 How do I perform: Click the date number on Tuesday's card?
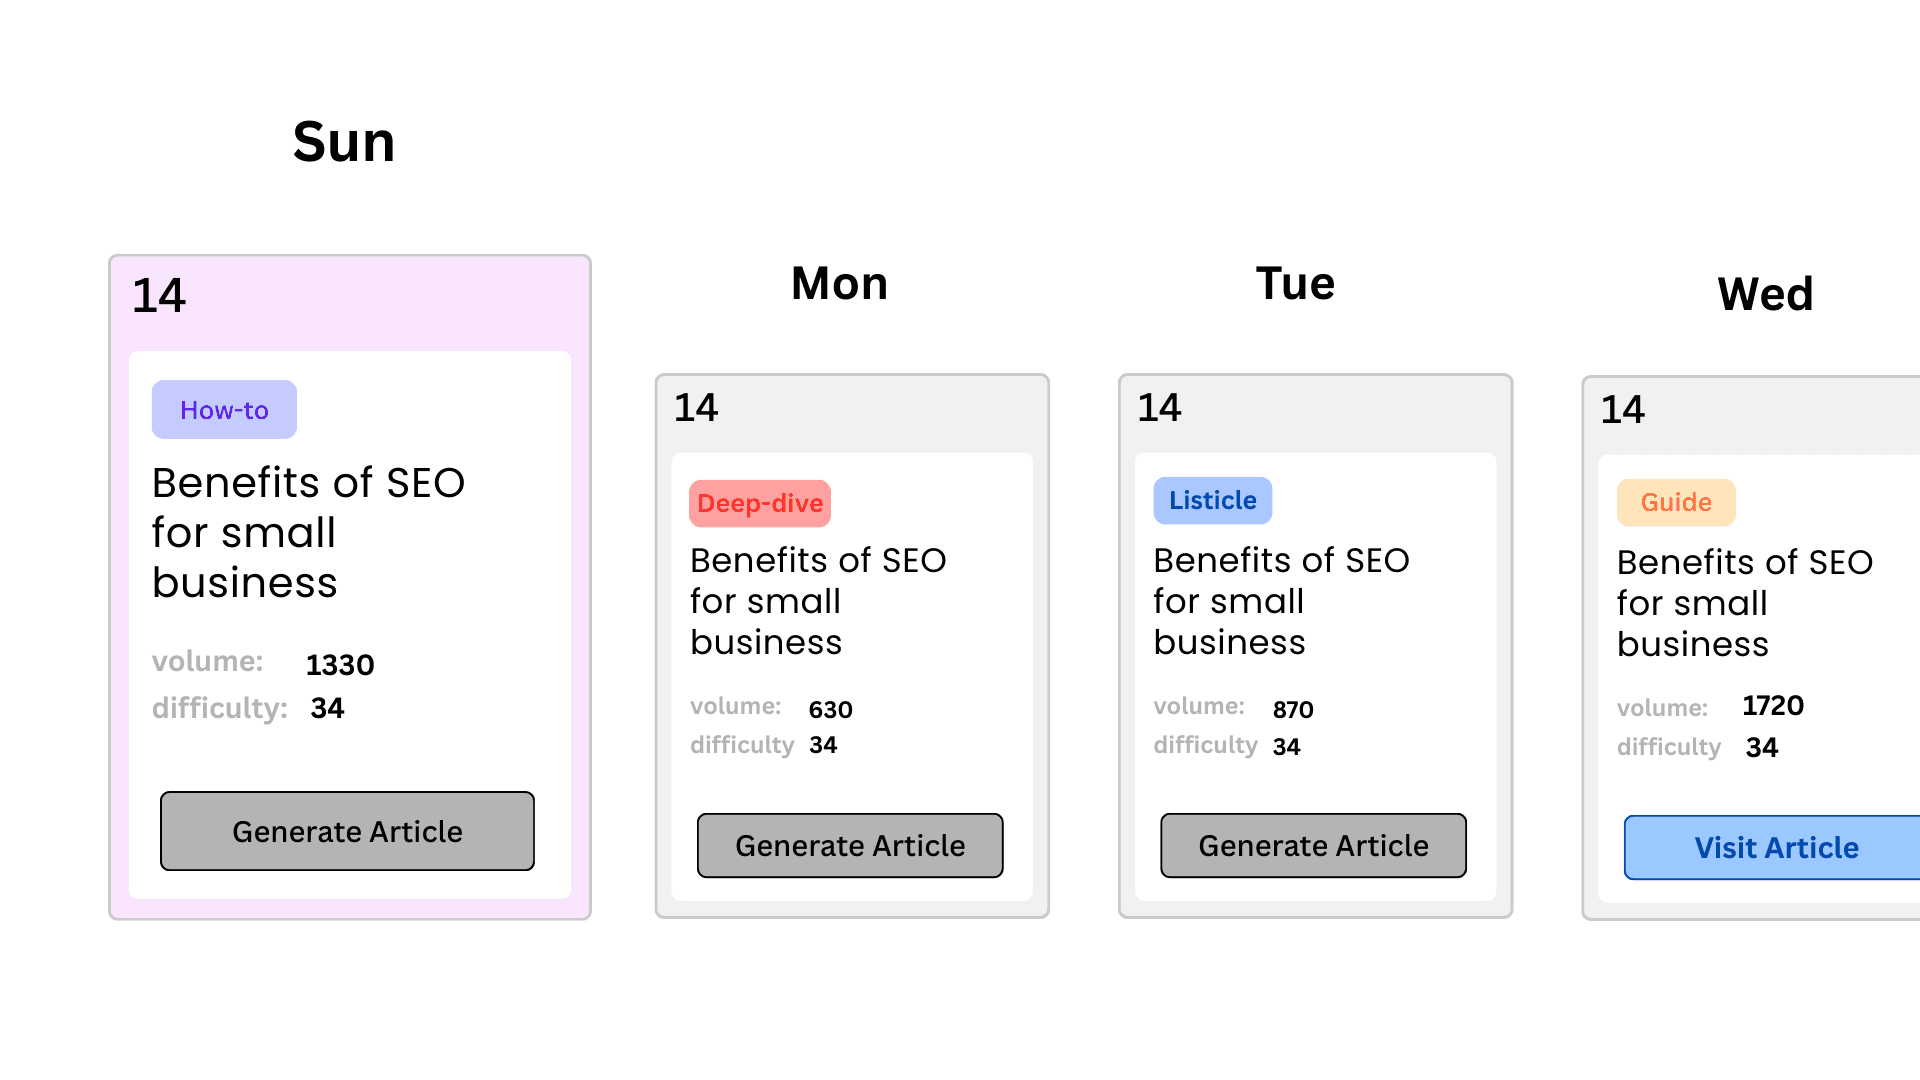tap(1159, 408)
